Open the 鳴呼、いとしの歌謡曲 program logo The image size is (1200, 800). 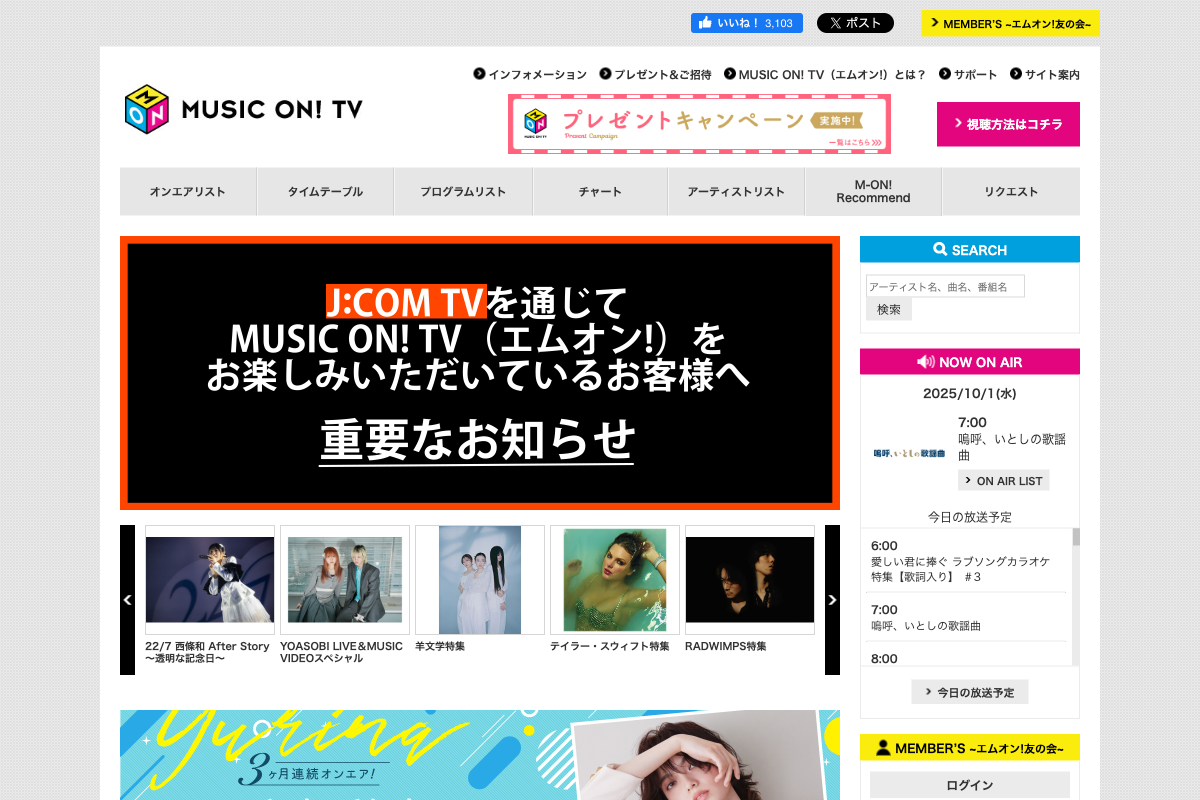pyautogui.click(x=908, y=453)
